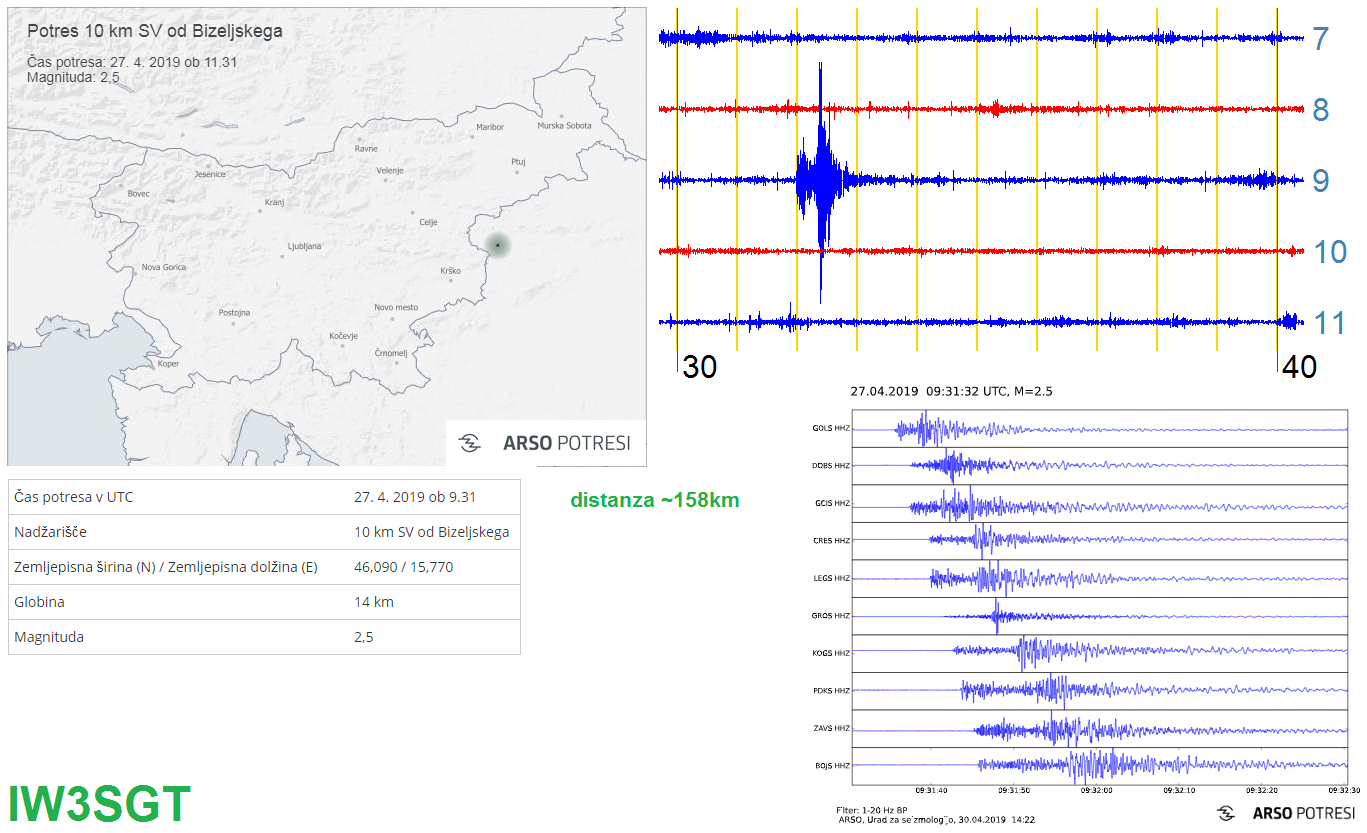Image resolution: width=1367 pixels, height=833 pixels.
Task: Click the Novo mesto label on the map
Action: (x=396, y=307)
